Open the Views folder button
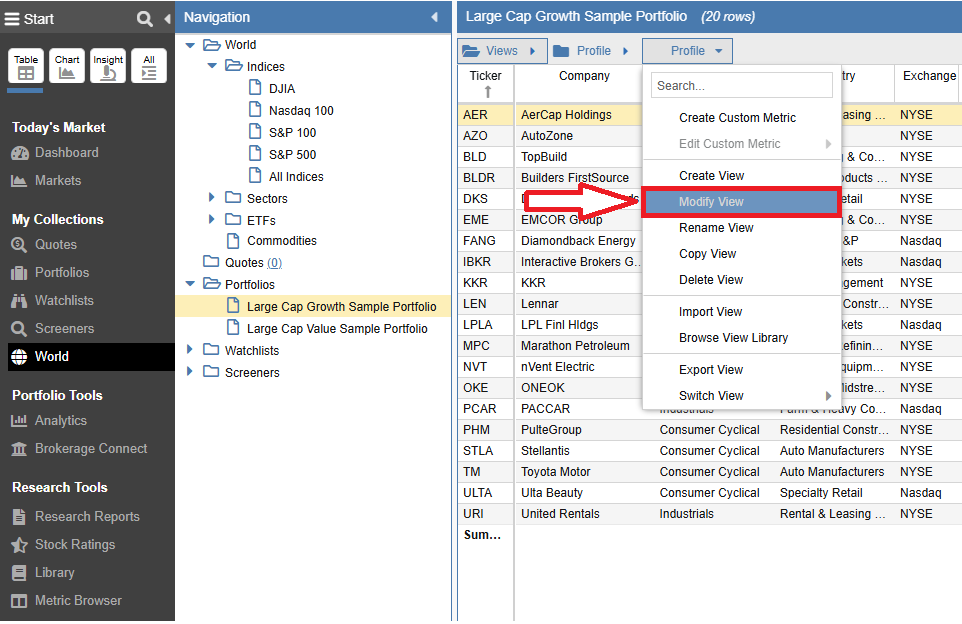 501,51
